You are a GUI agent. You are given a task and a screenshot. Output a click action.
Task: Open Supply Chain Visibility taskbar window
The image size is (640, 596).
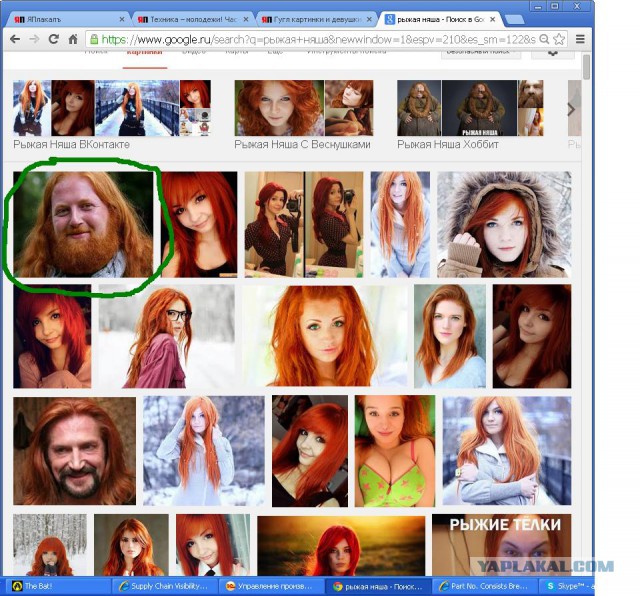(x=164, y=586)
